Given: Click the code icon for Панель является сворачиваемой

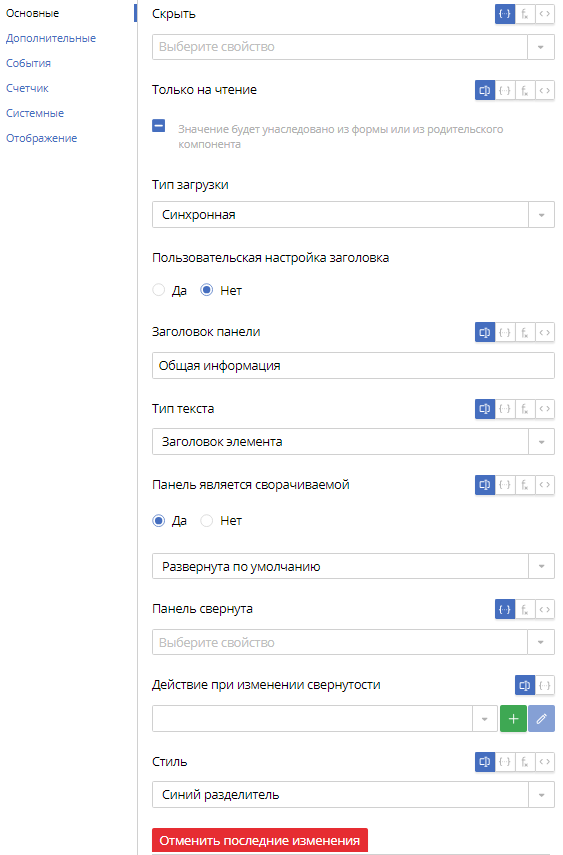Looking at the screenshot, I should coord(544,485).
